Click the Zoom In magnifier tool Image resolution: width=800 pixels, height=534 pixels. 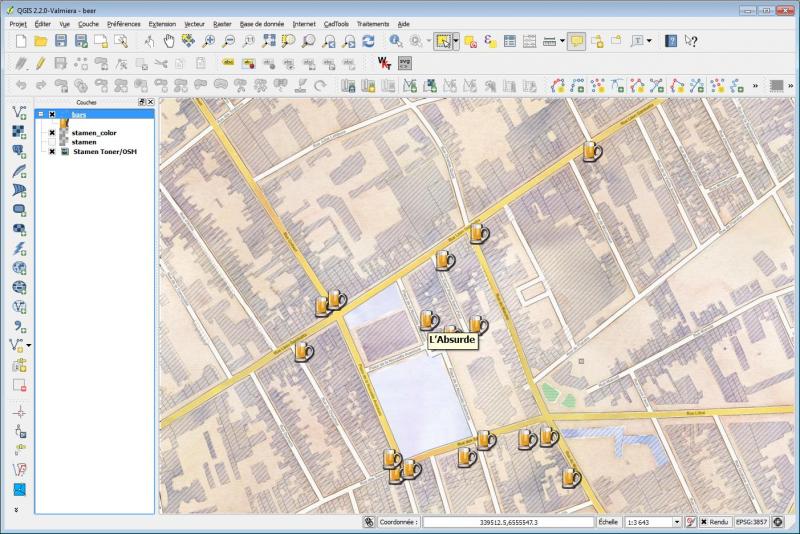tap(208, 41)
